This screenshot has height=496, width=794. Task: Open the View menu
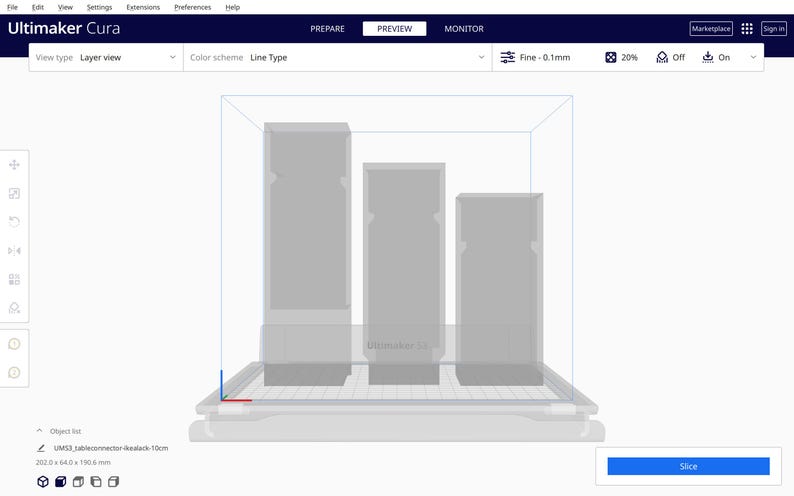point(65,7)
